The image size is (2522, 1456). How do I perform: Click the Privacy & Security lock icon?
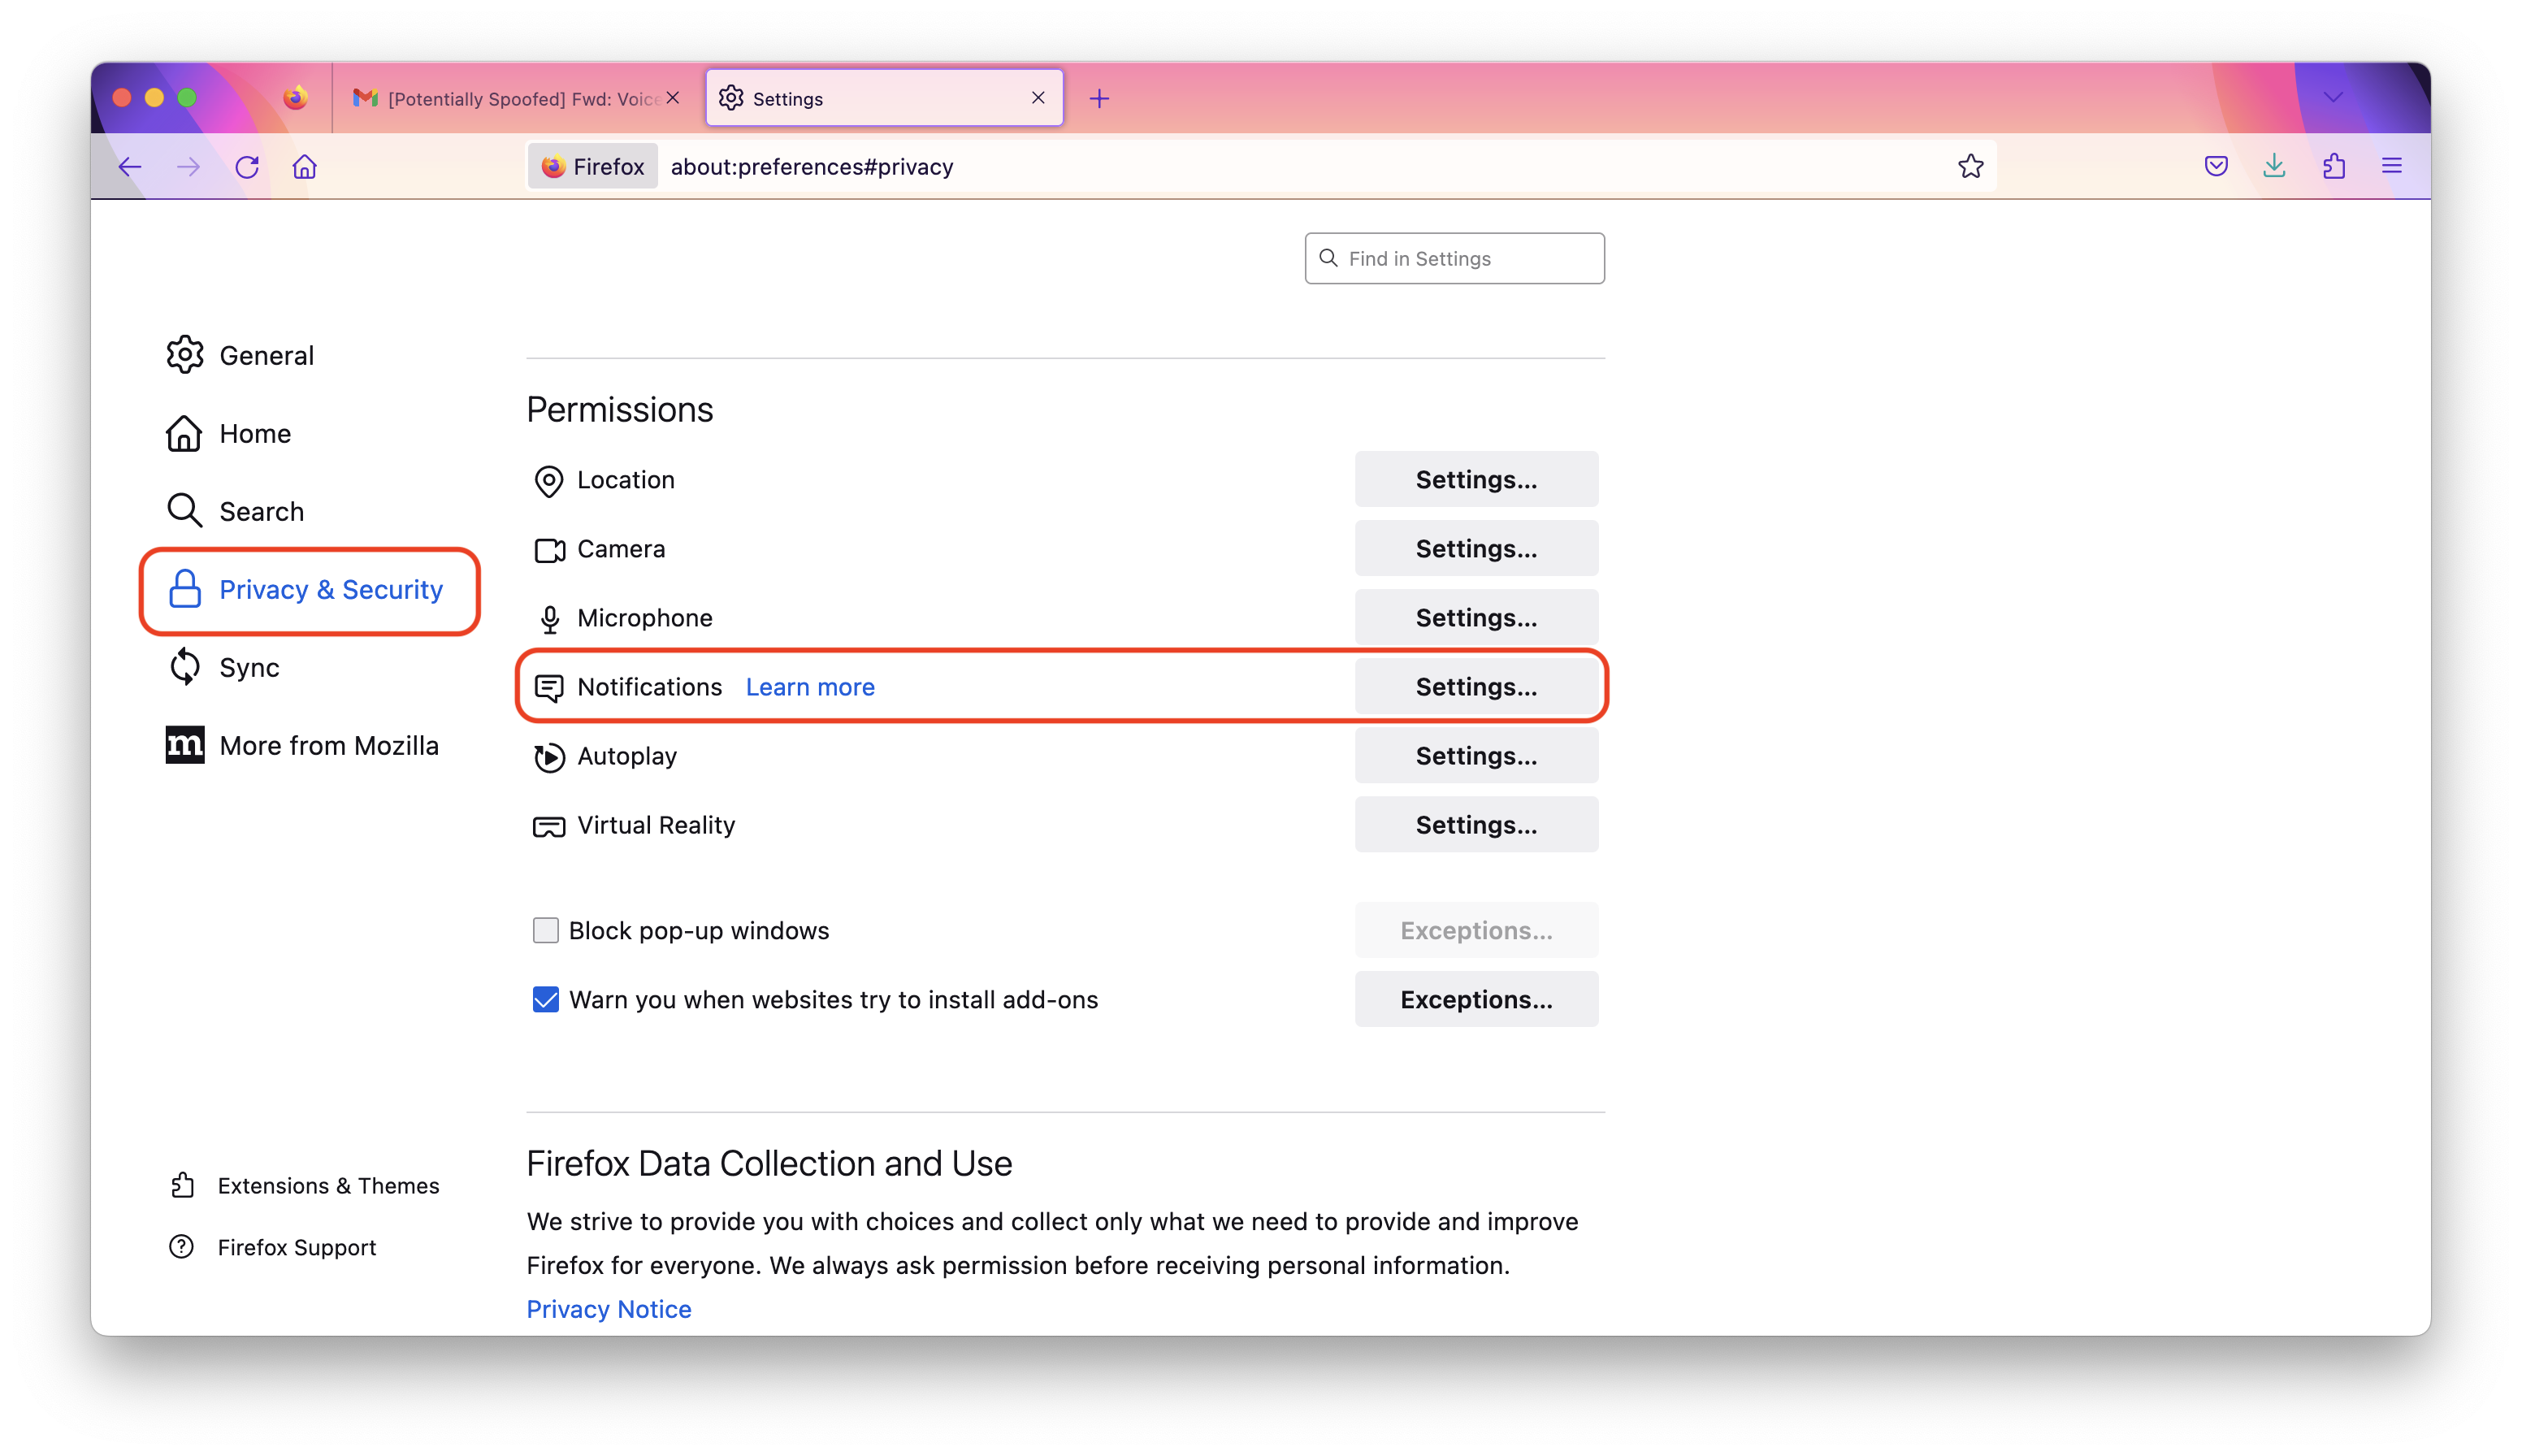point(185,589)
